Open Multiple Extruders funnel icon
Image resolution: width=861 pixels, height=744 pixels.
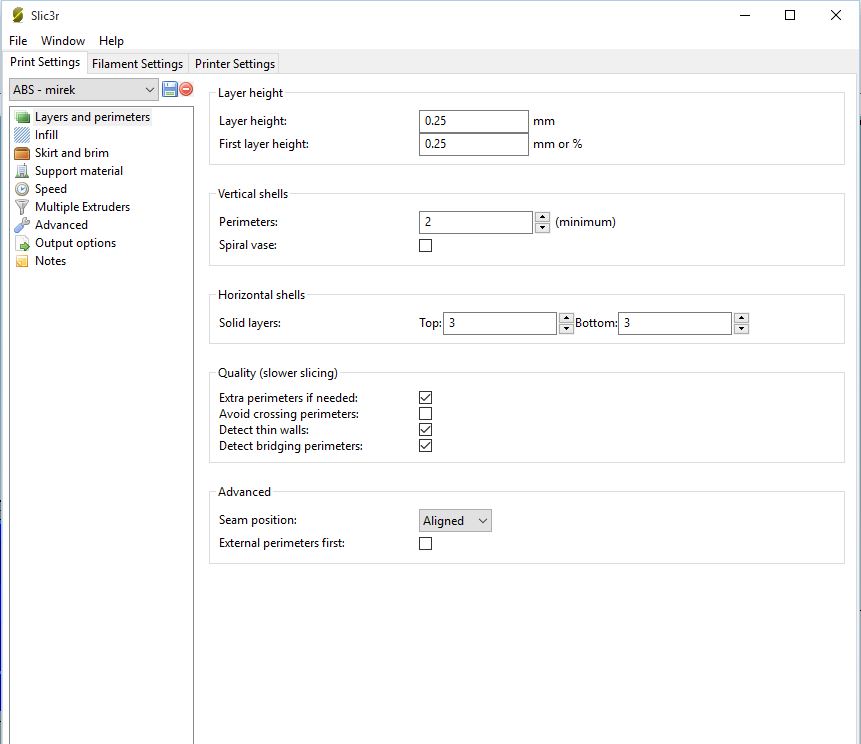pyautogui.click(x=23, y=207)
